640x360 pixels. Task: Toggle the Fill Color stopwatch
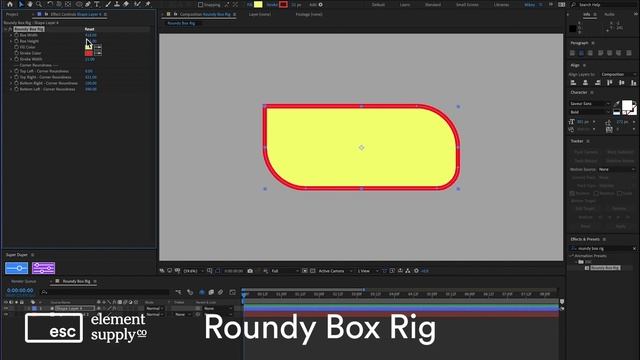[17, 47]
